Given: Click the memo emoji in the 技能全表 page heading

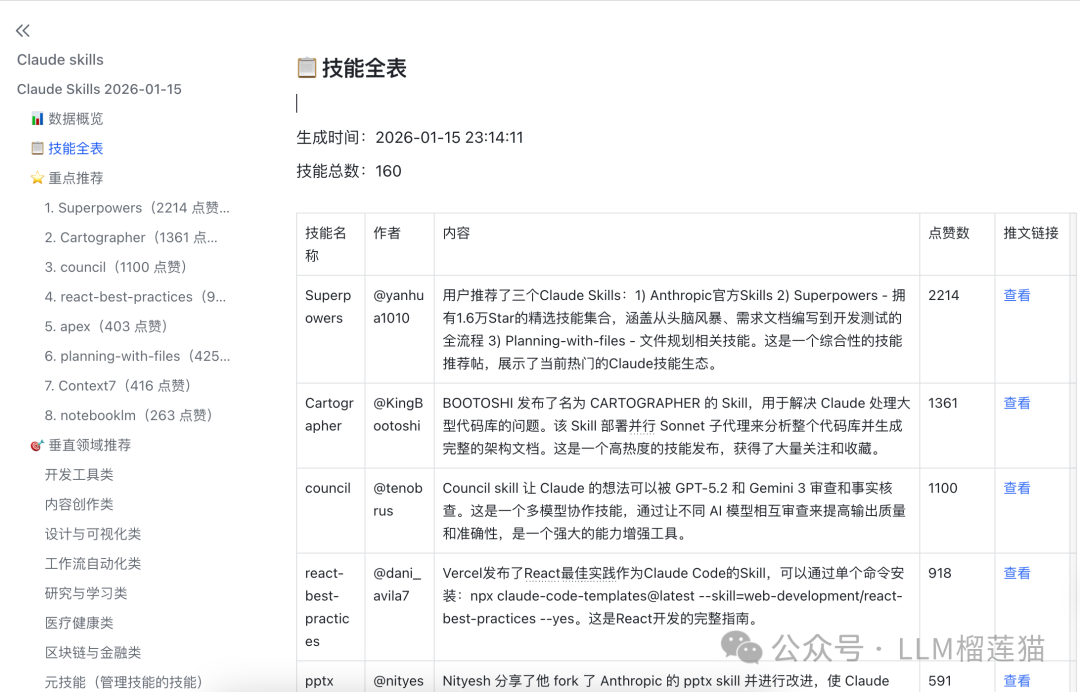Looking at the screenshot, I should pos(308,68).
